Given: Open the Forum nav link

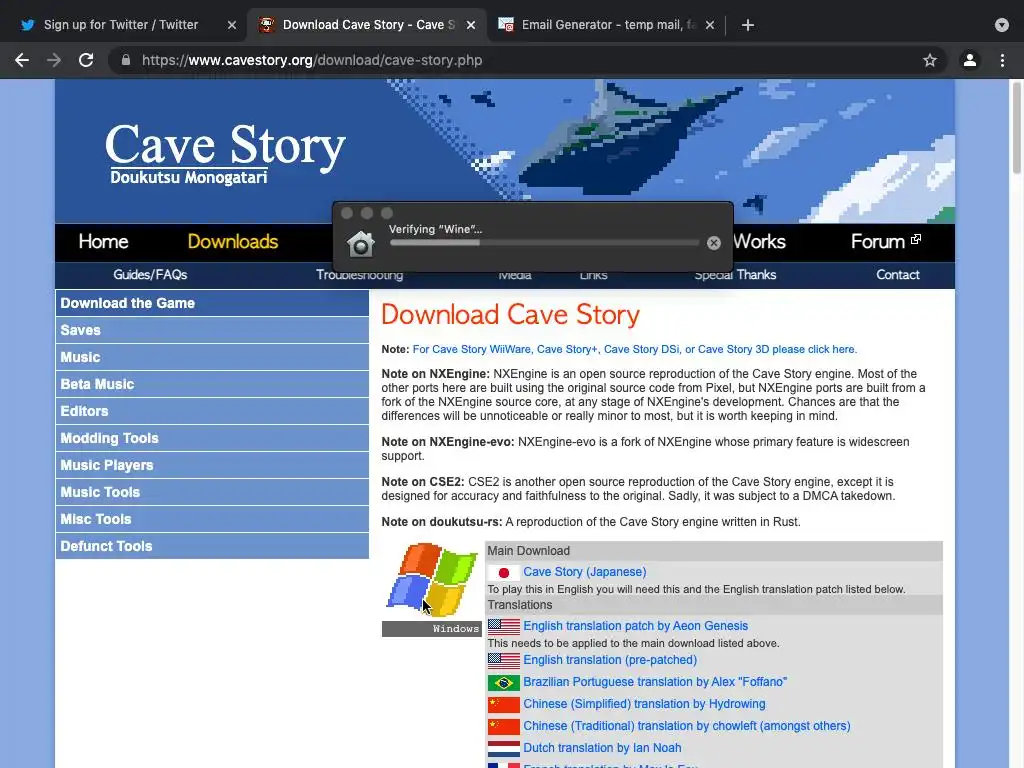Looking at the screenshot, I should (886, 242).
